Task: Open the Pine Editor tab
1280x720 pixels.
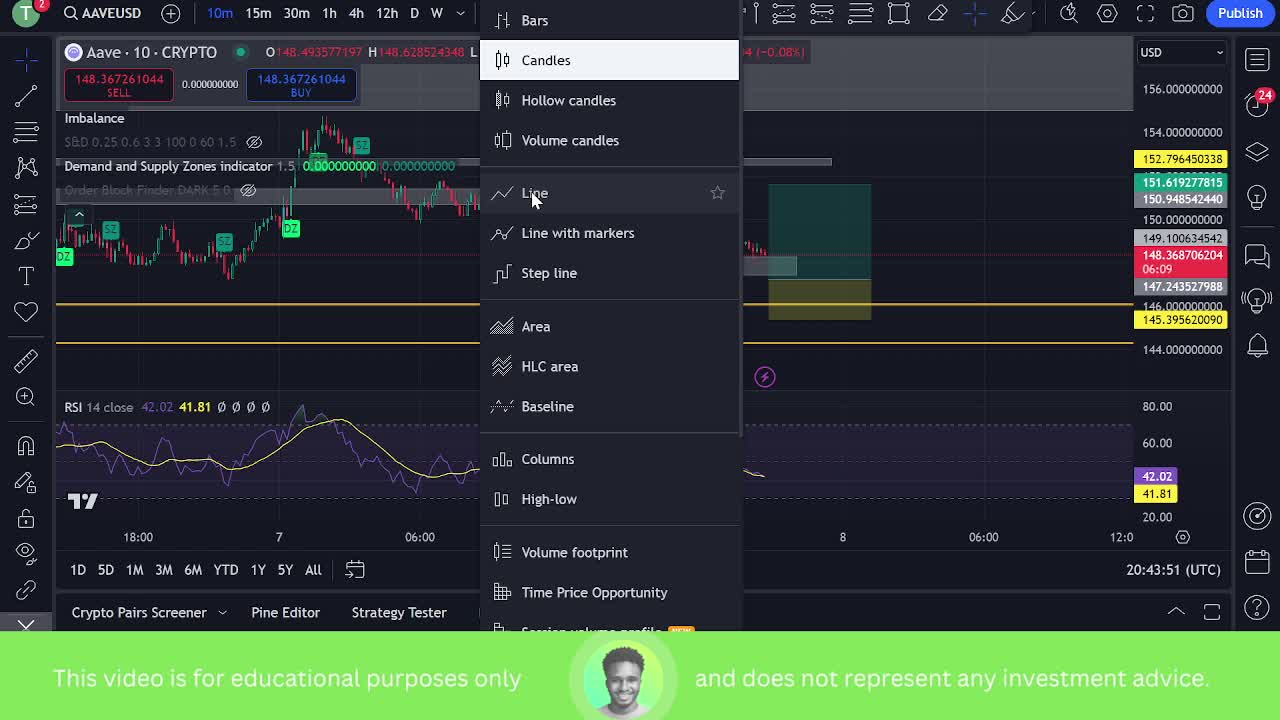Action: point(285,612)
